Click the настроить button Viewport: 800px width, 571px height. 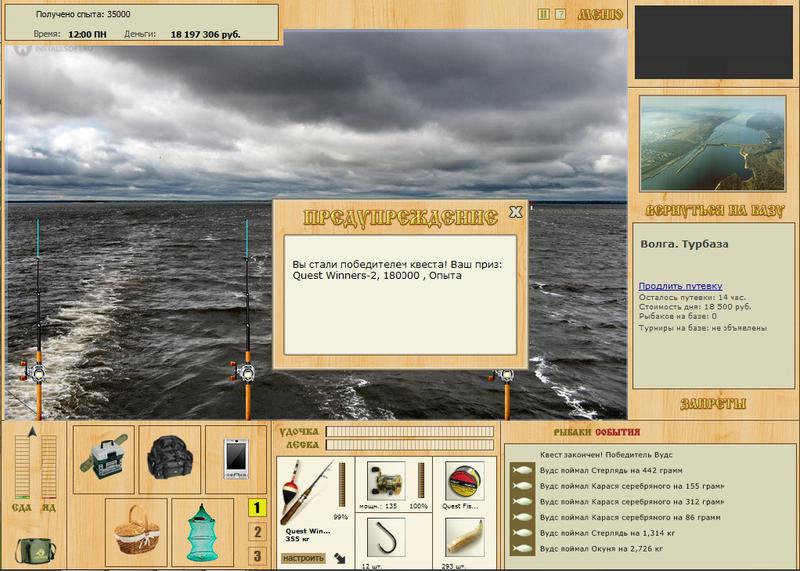[303, 558]
